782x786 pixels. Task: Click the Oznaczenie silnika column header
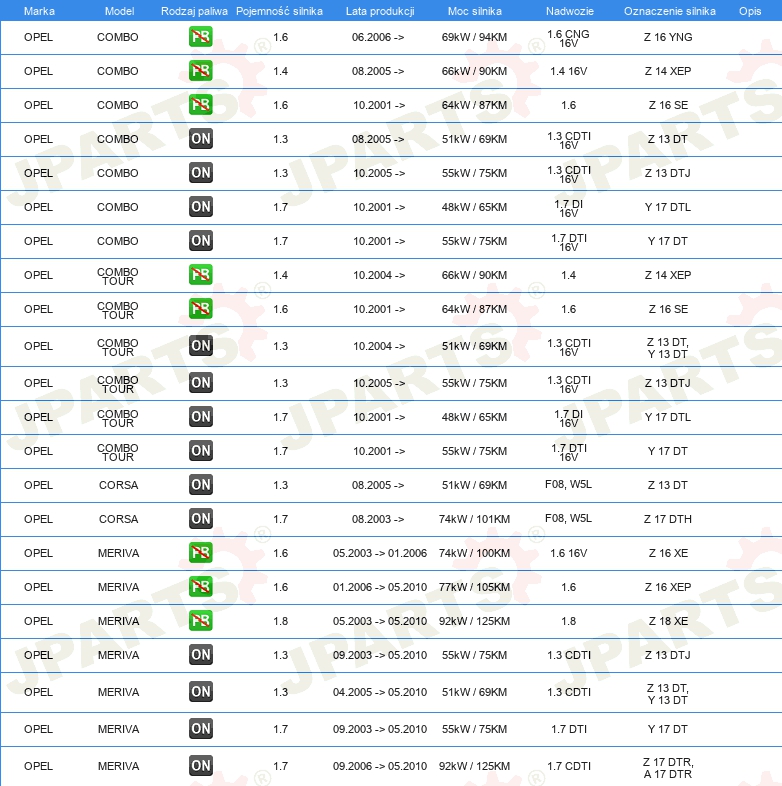(x=670, y=11)
